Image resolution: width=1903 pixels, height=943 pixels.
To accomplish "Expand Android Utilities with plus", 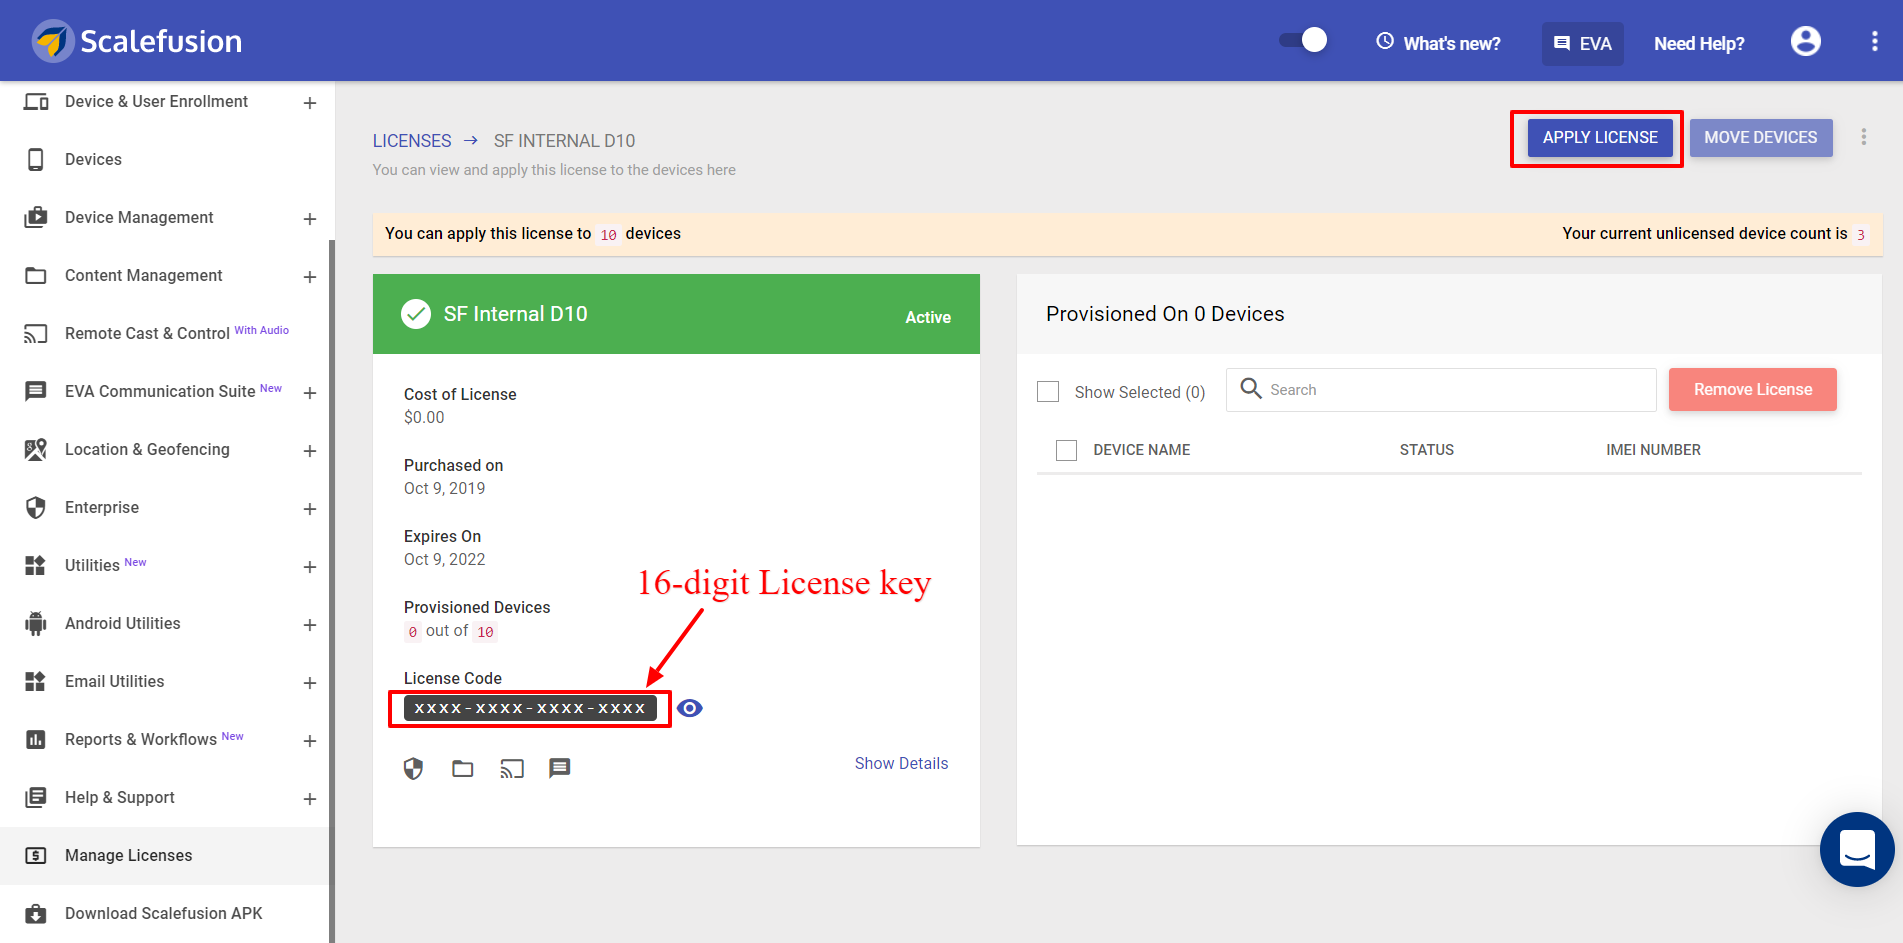I will pos(310,625).
